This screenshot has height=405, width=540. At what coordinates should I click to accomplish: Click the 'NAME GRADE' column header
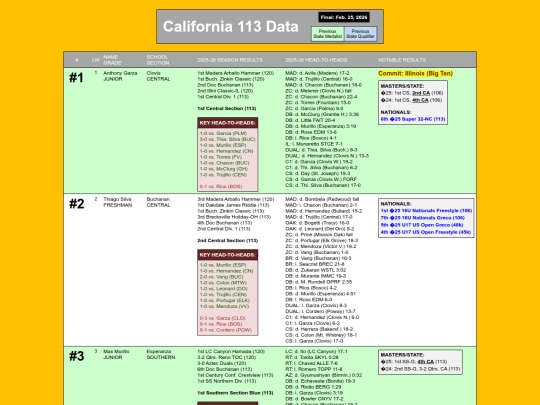[x=112, y=60]
